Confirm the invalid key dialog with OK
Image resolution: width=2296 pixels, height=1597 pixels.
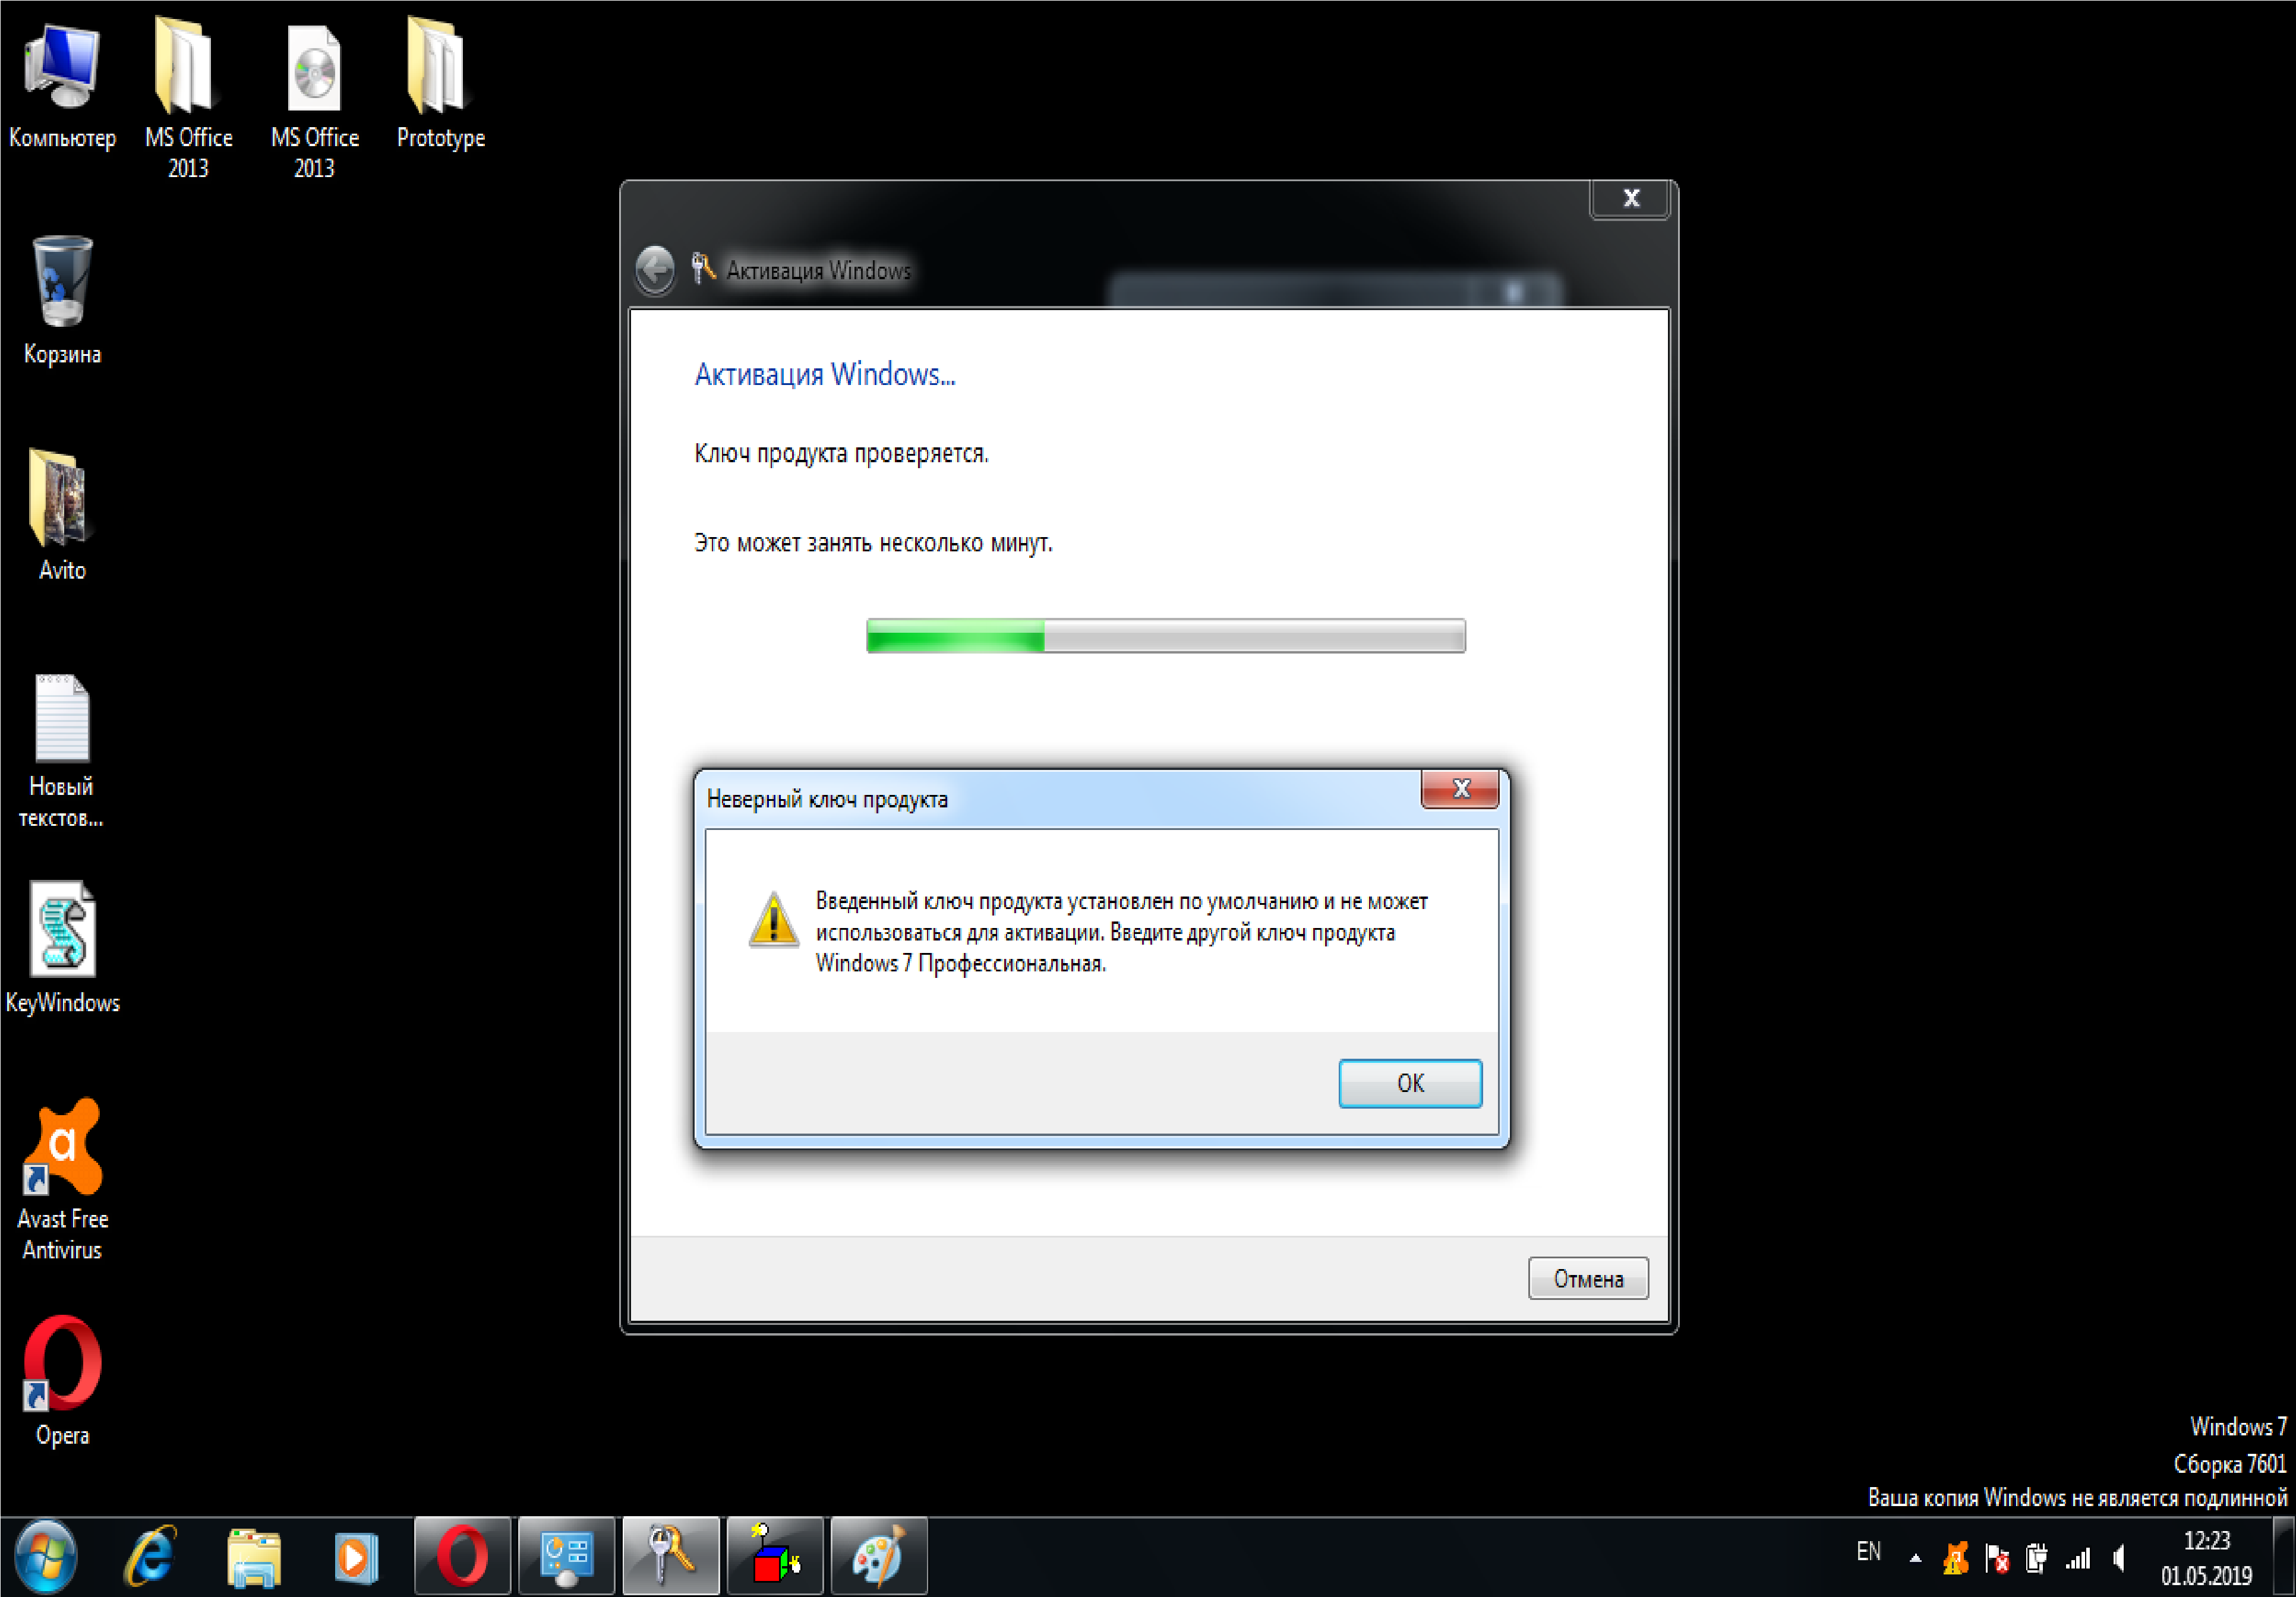[1410, 1083]
